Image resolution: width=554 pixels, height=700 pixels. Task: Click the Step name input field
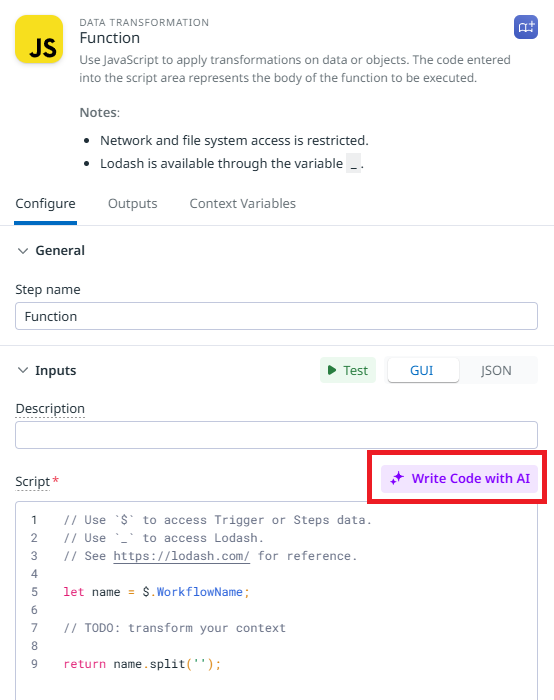coord(276,316)
